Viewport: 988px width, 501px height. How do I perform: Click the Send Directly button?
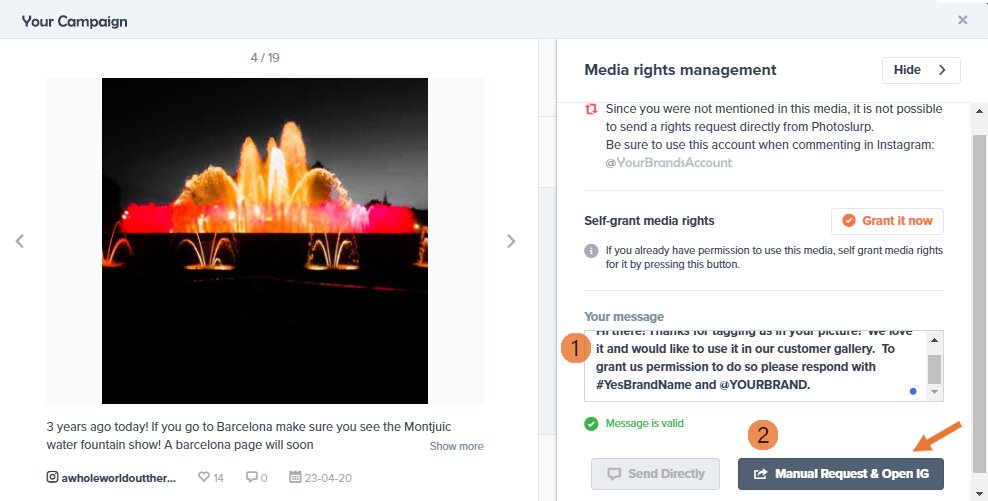pyautogui.click(x=656, y=474)
